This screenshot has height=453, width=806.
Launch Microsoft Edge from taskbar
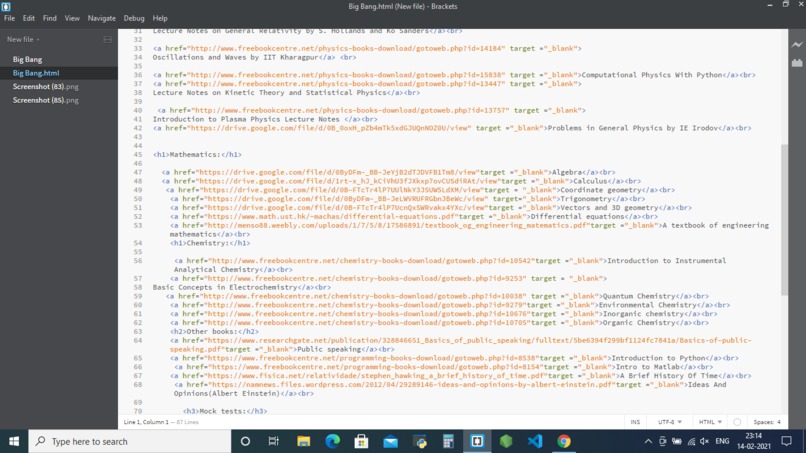point(333,441)
